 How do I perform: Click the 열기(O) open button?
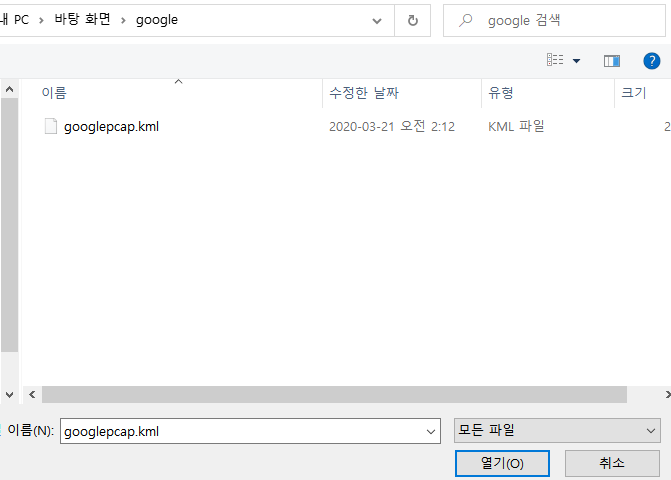(x=502, y=463)
